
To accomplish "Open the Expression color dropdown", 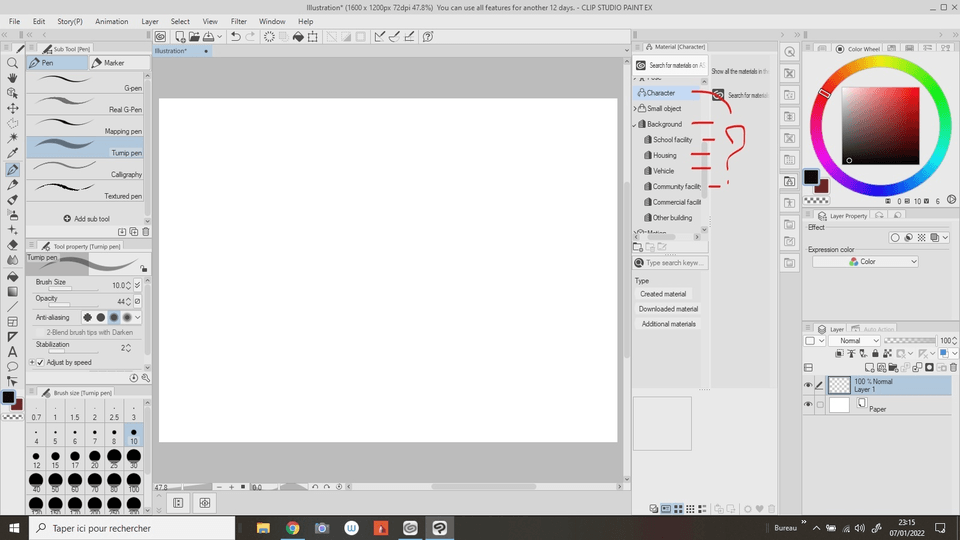I will pyautogui.click(x=865, y=261).
